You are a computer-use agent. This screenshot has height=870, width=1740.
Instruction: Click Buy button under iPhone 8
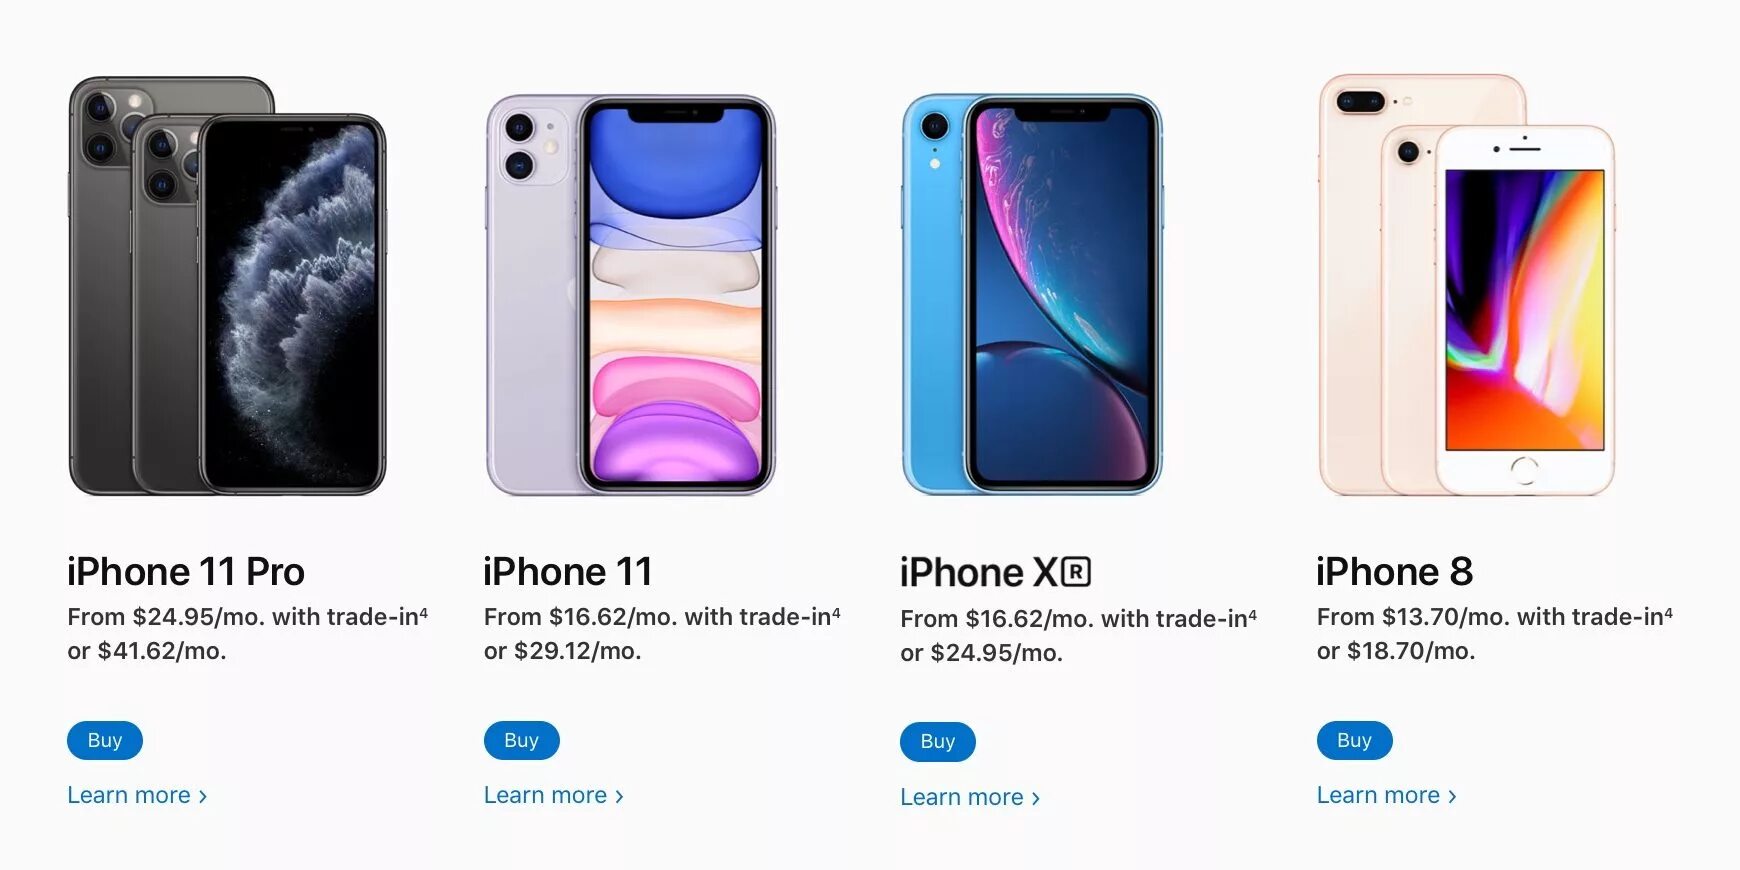(x=1354, y=740)
